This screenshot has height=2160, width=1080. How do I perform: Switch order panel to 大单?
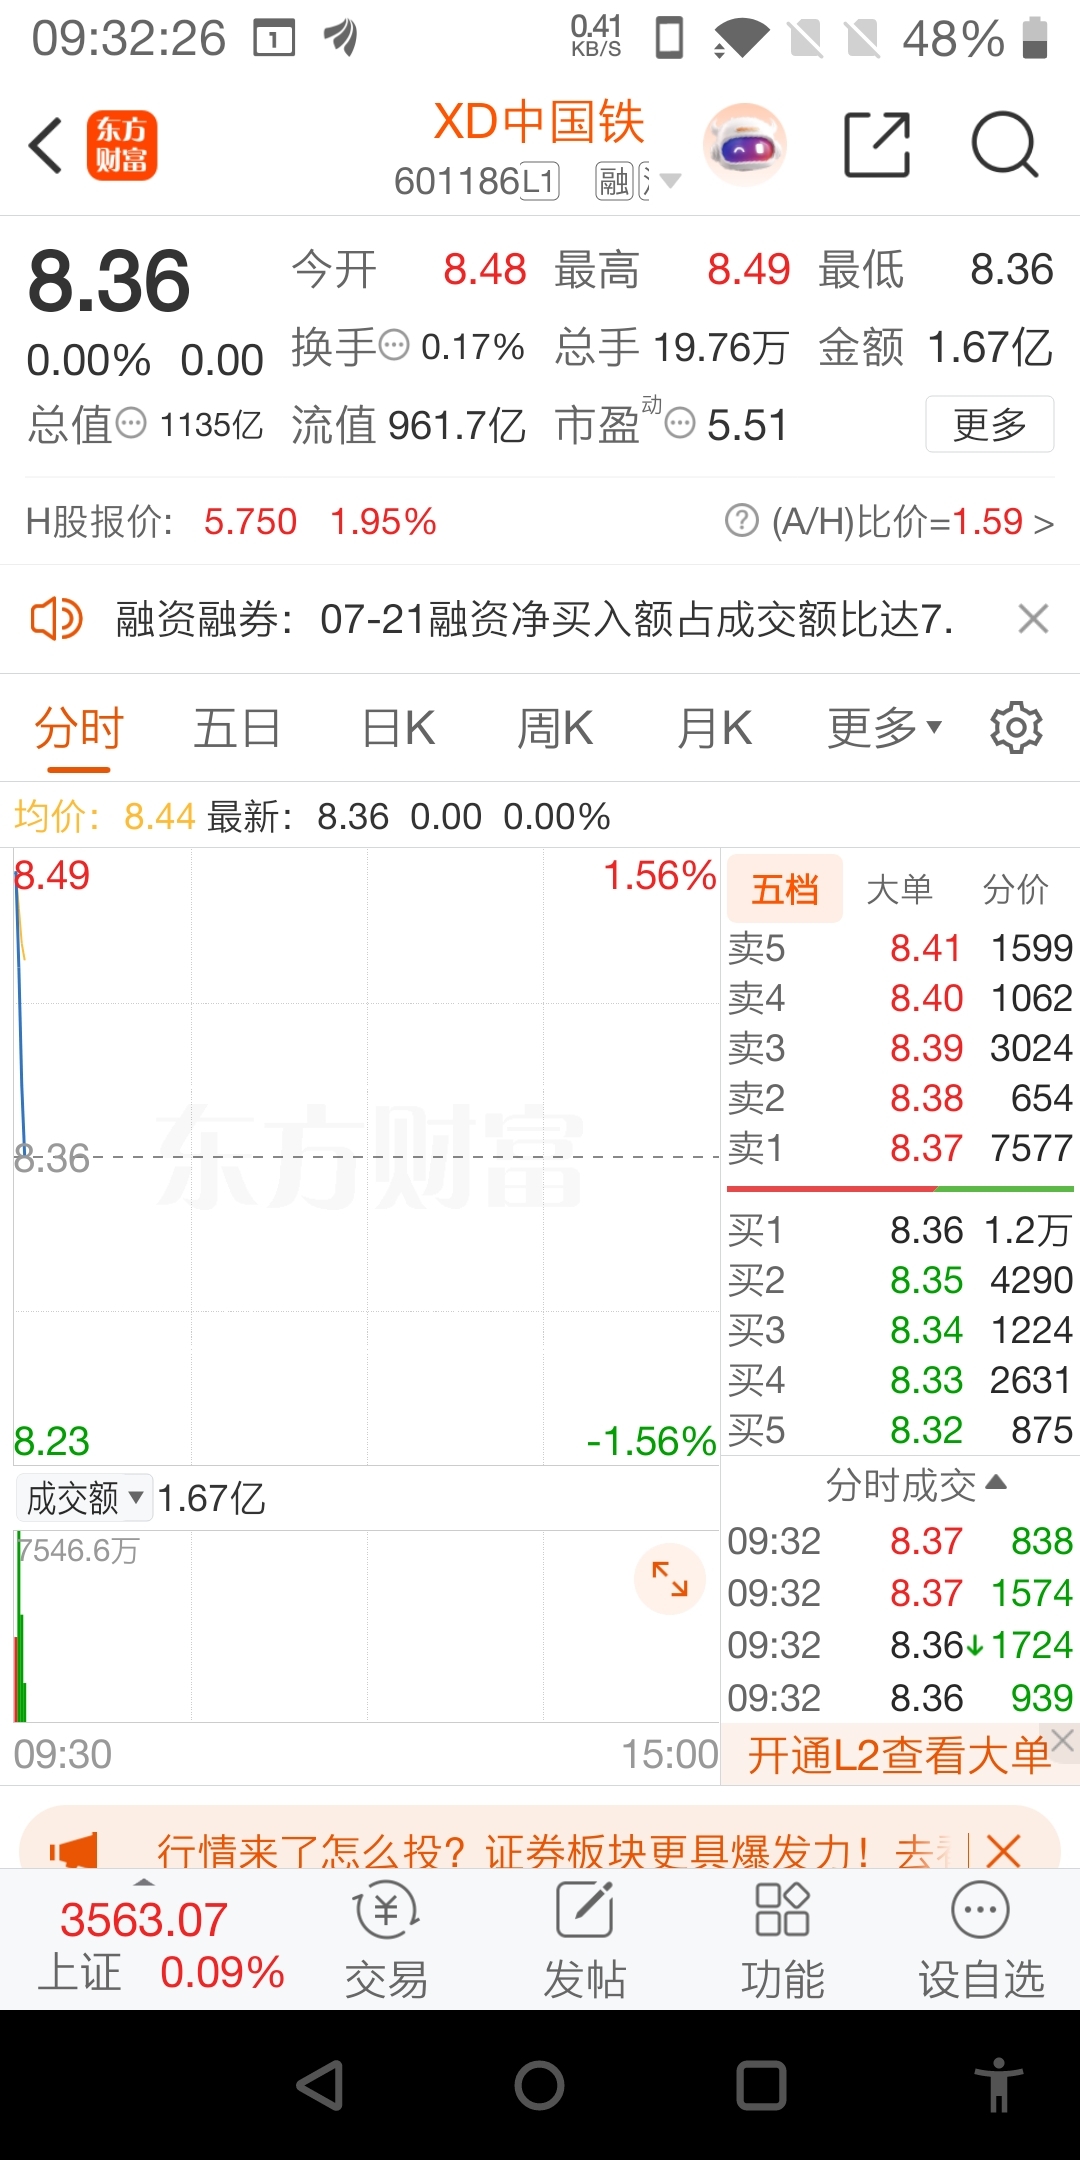coord(899,889)
